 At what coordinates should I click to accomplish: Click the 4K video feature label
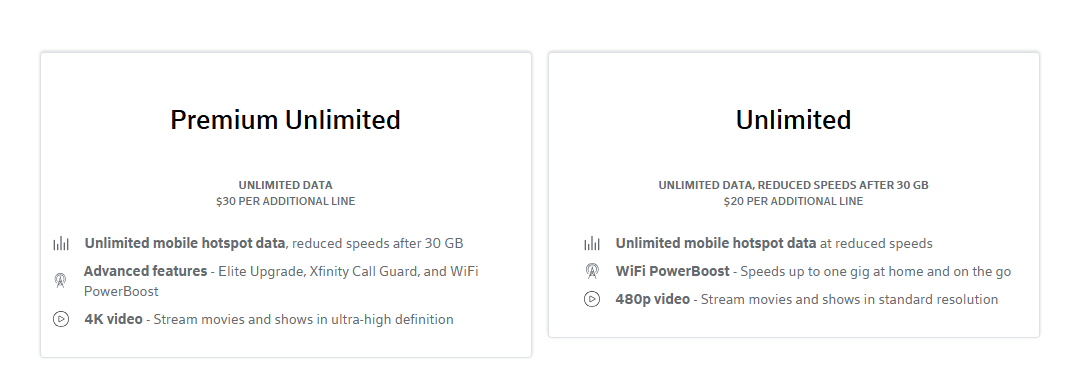click(x=113, y=319)
